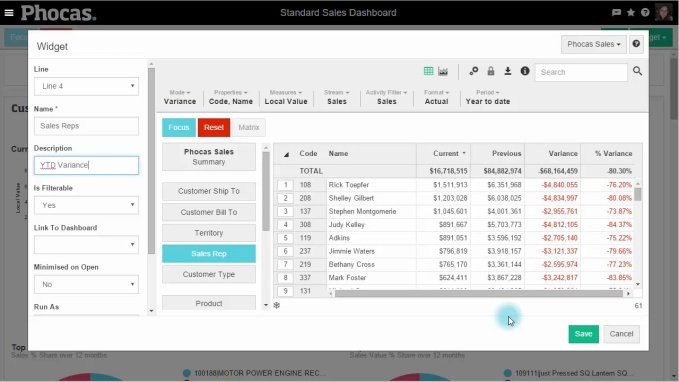
Task: Click the widget settings panel scrollbar
Action: tap(151, 161)
